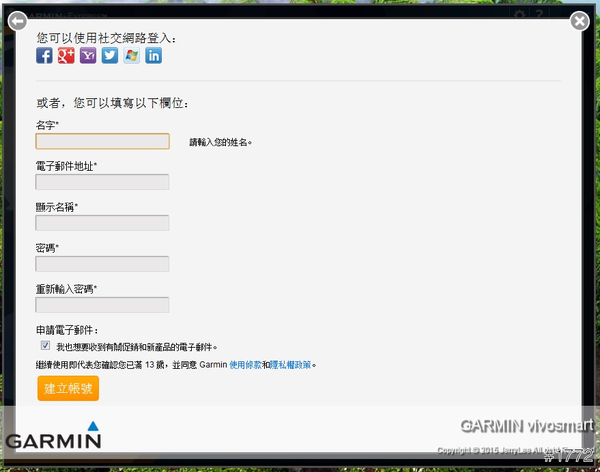
Task: Click the 申請電子郵件 label
Action: point(67,330)
